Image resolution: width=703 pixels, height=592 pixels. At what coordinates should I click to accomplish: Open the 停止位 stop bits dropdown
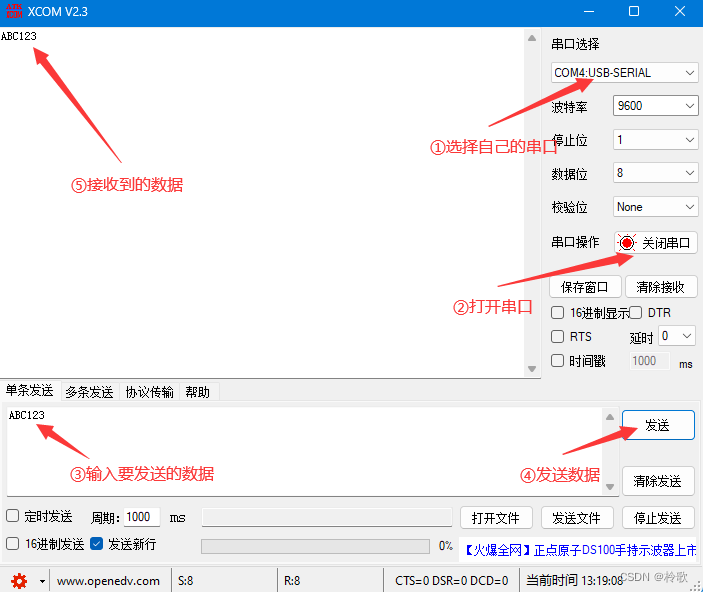point(655,139)
